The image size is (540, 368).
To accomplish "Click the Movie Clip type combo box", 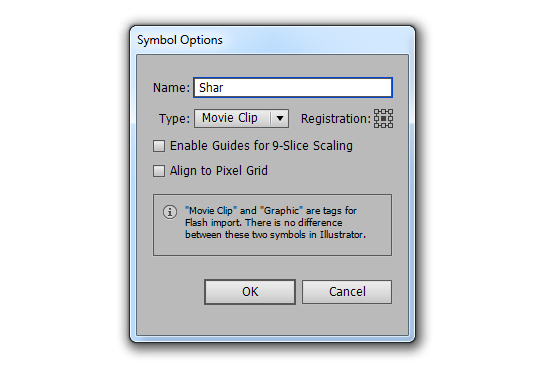I will tap(241, 118).
